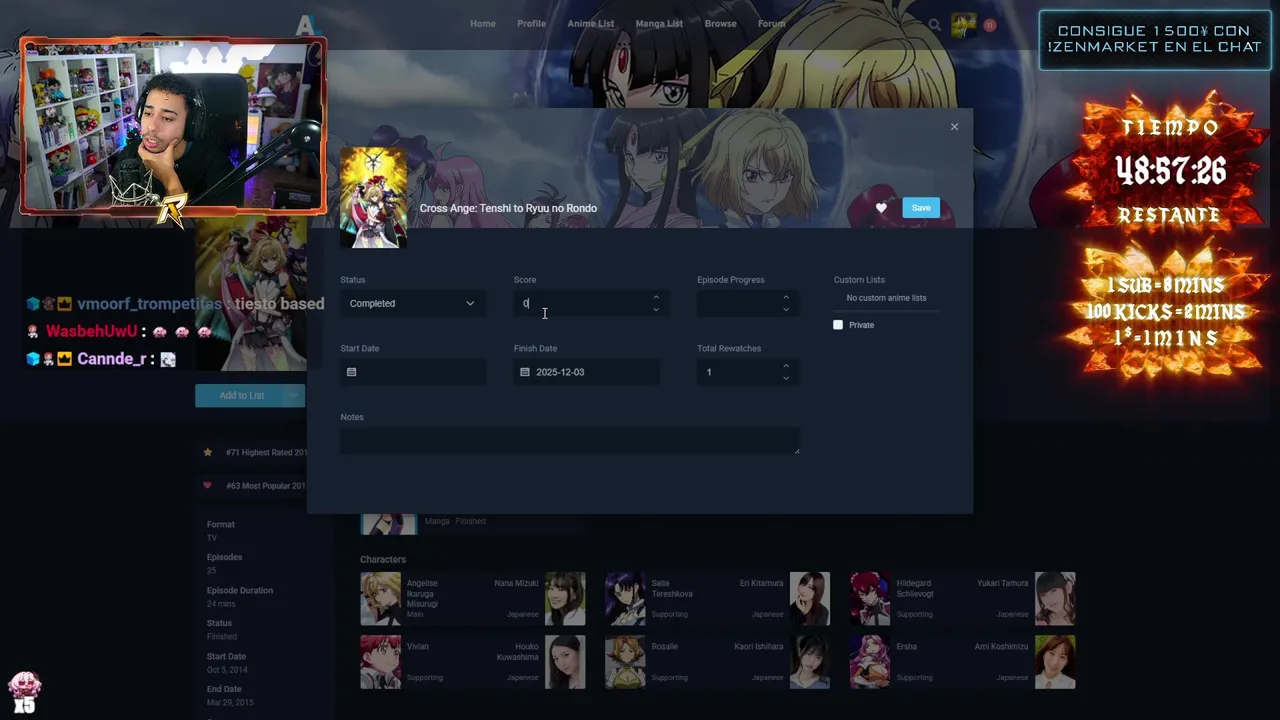The height and width of the screenshot is (720, 1280).
Task: Click the Notes text area
Action: (x=570, y=441)
